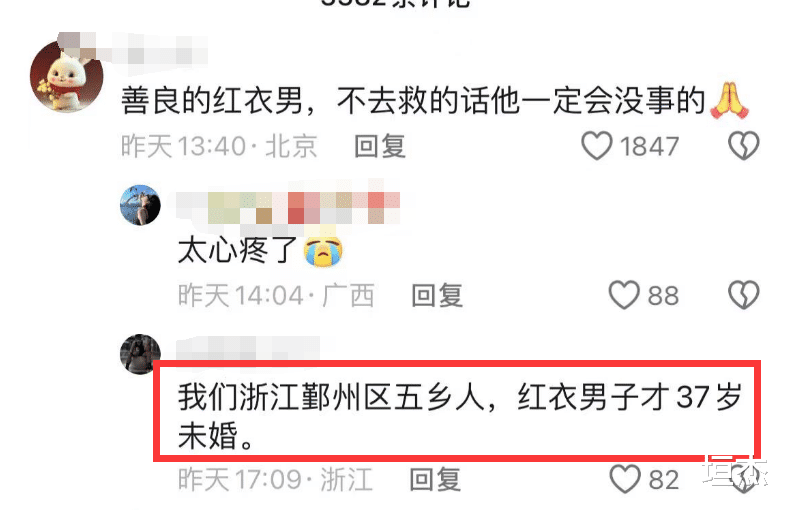Reply to the 昨天 17:09 浙江 comment
The height and width of the screenshot is (510, 786).
click(435, 479)
